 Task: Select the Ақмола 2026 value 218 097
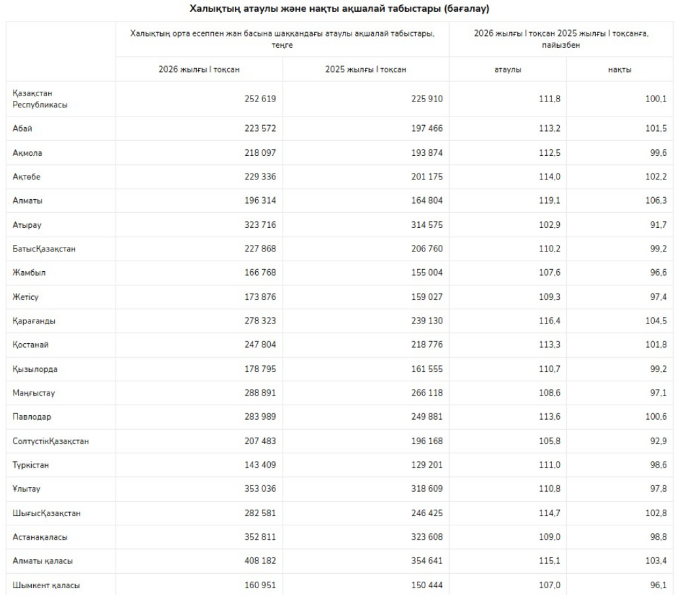260,153
